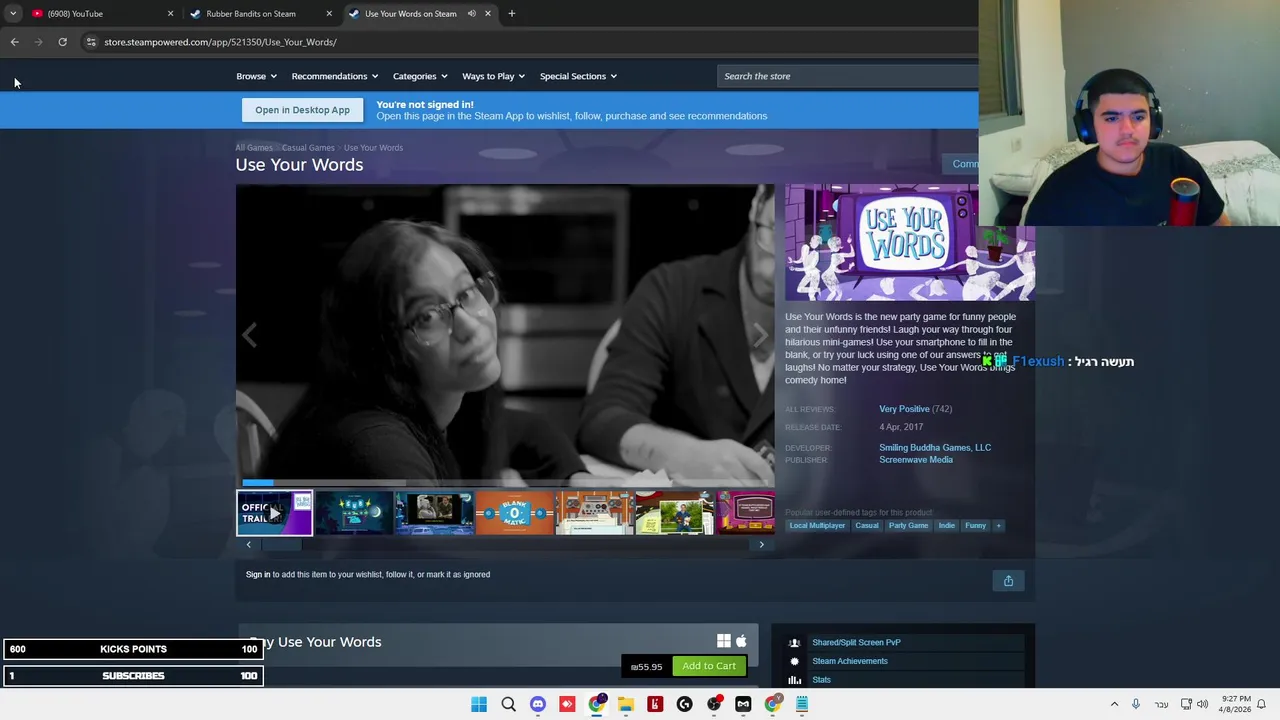Click the Sign in link
Viewport: 1280px width, 720px height.
258,575
